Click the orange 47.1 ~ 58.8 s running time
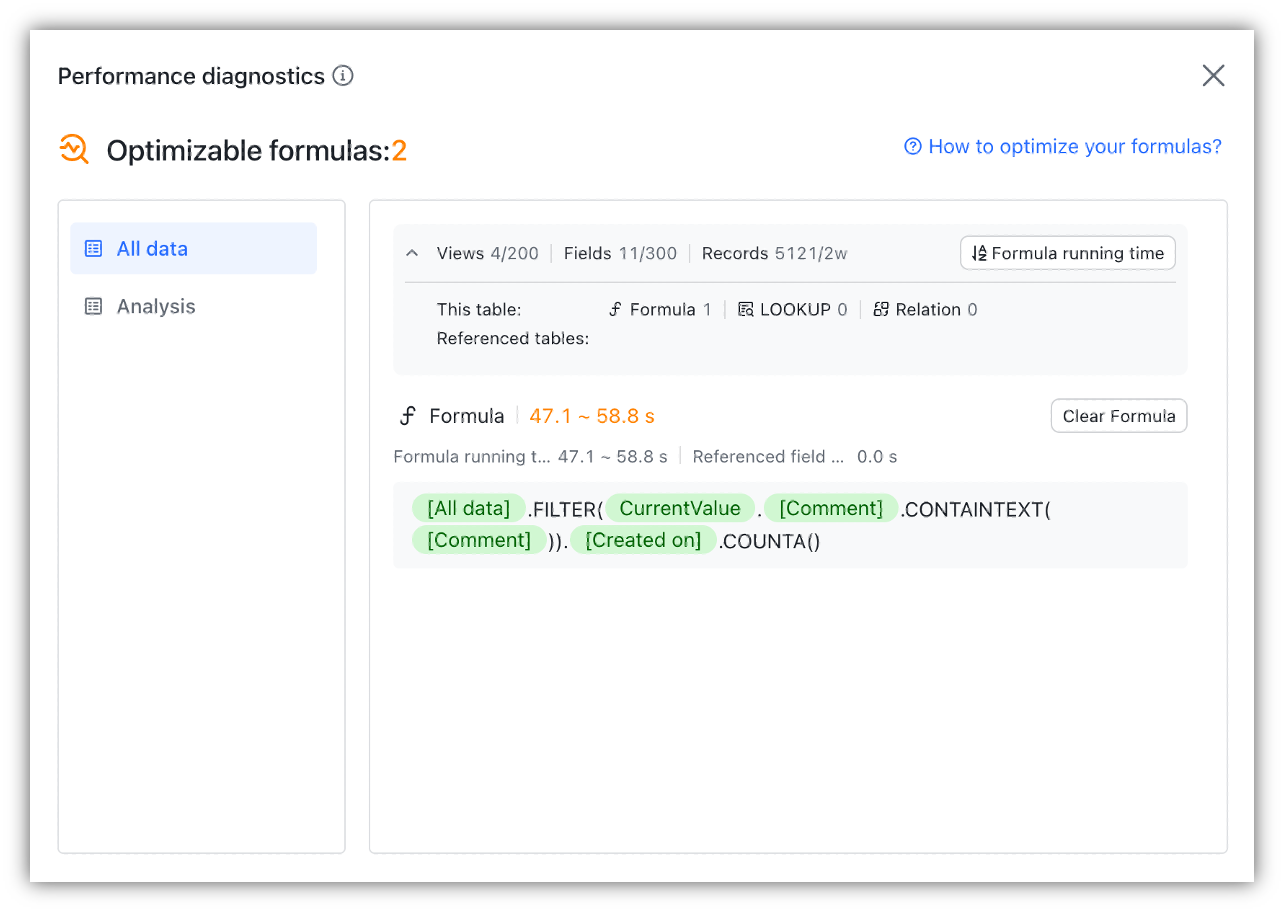1284x912 pixels. 591,415
